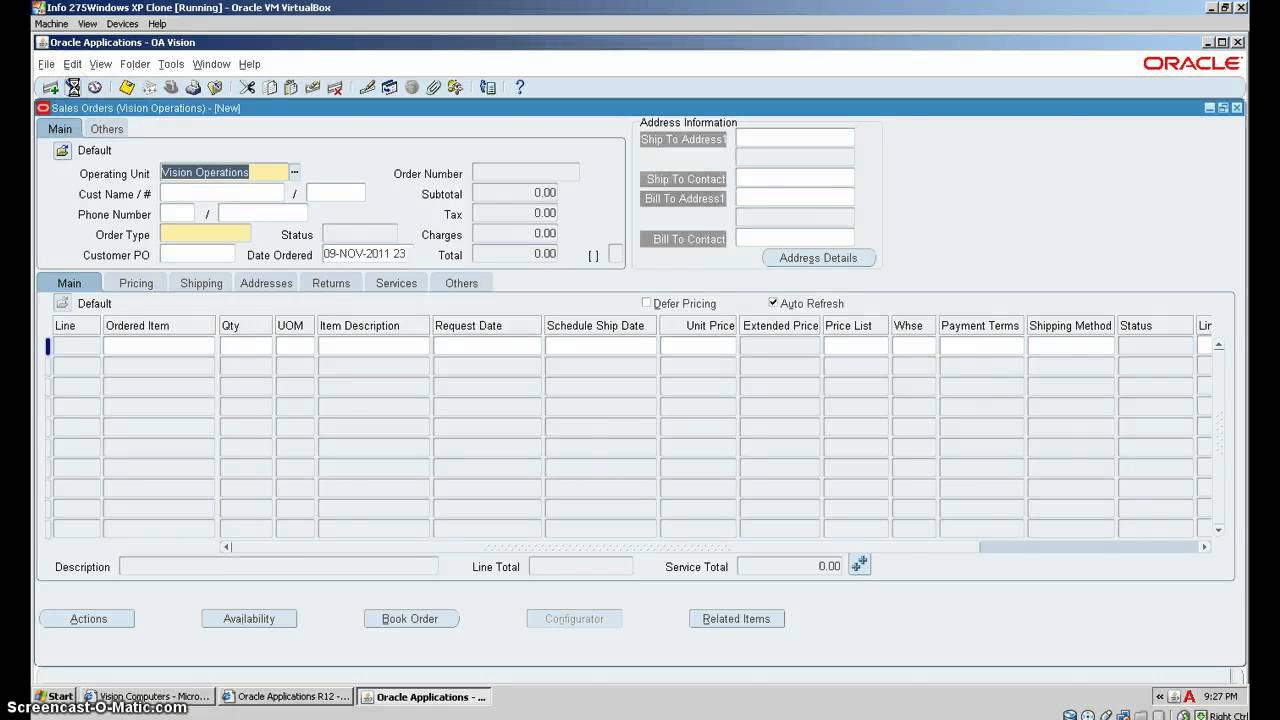
Task: Open Operating Unit list of values button
Action: [295, 173]
